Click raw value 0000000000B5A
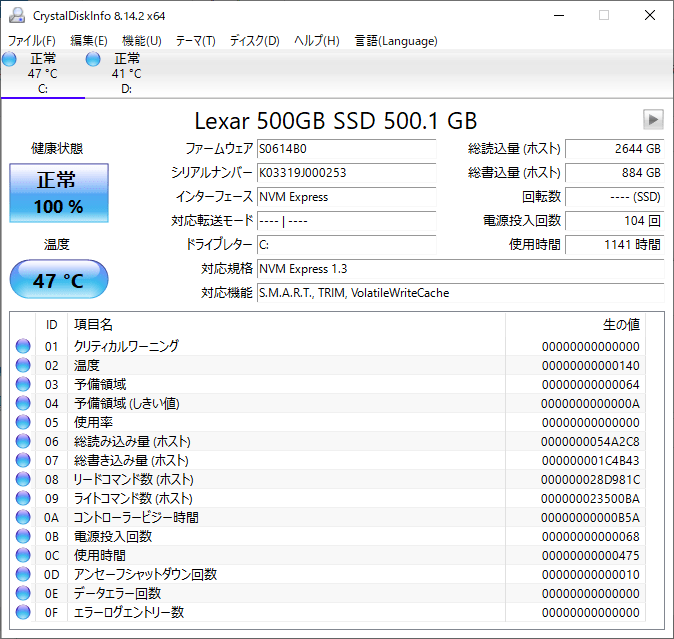This screenshot has width=674, height=639. 591,517
